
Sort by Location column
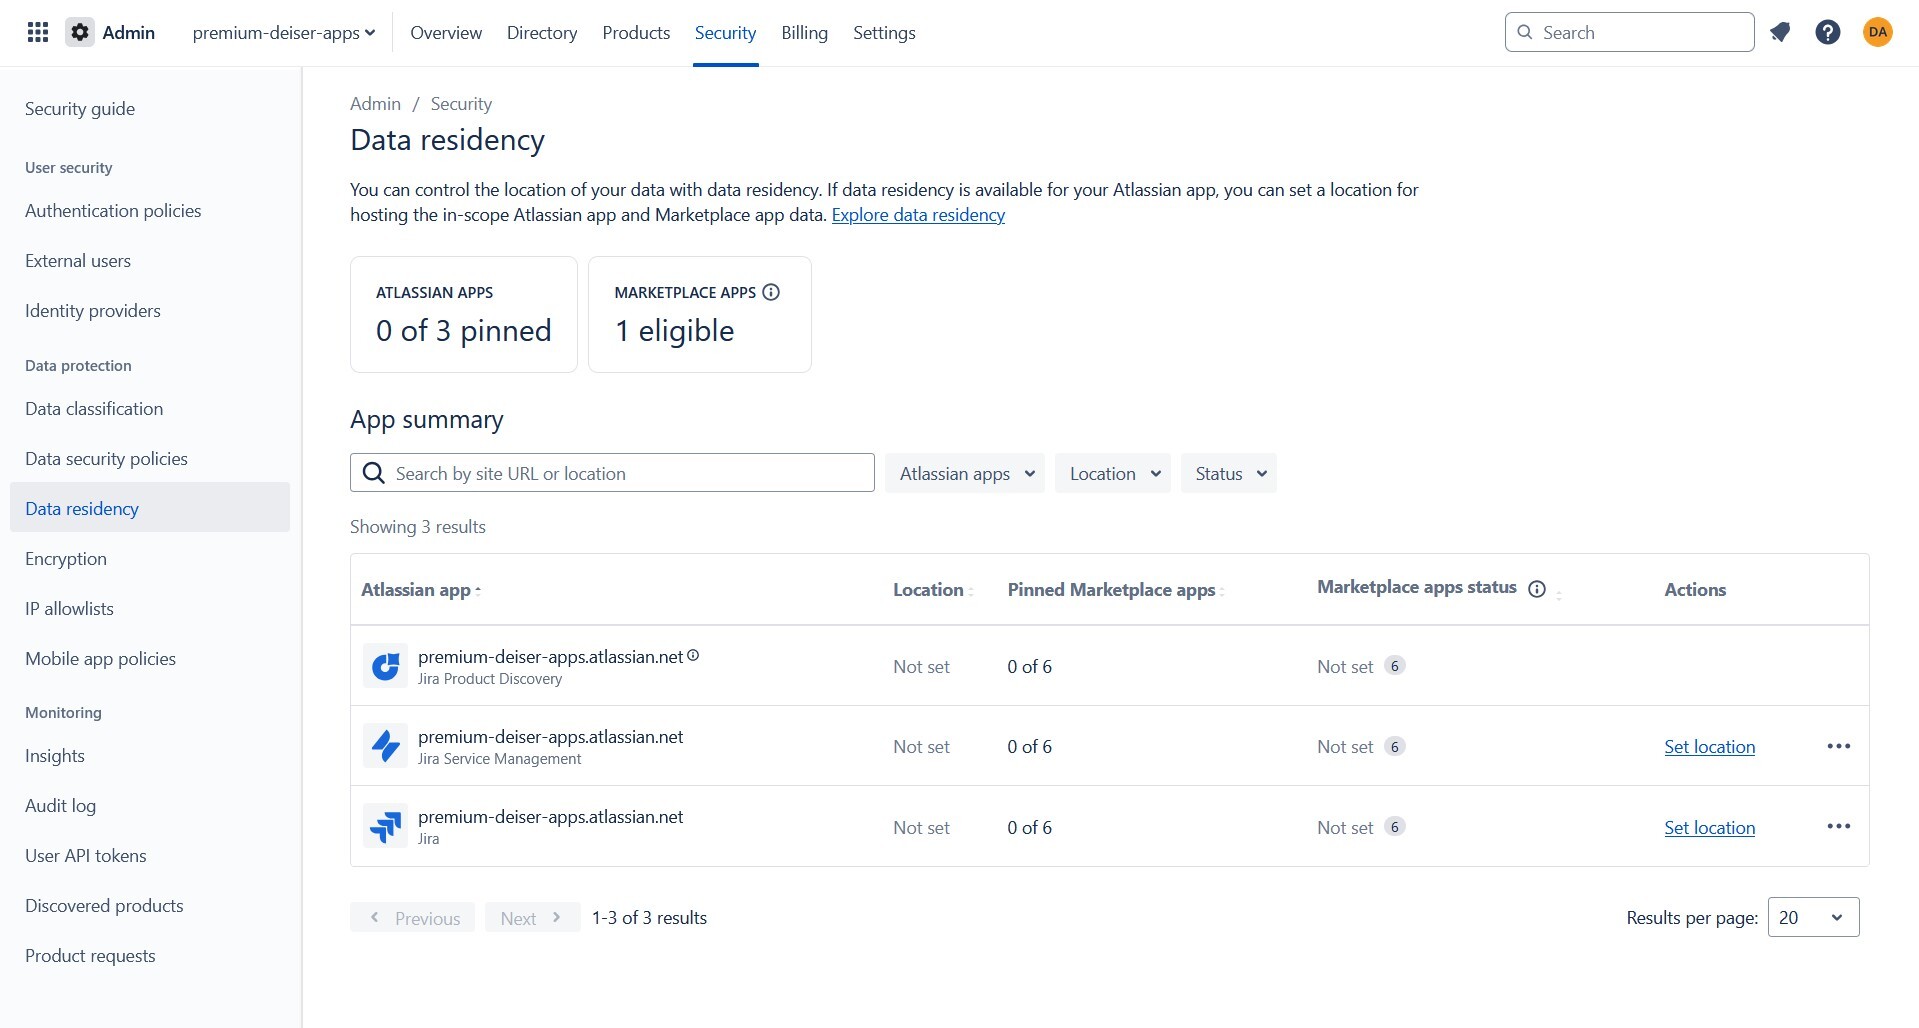point(971,591)
